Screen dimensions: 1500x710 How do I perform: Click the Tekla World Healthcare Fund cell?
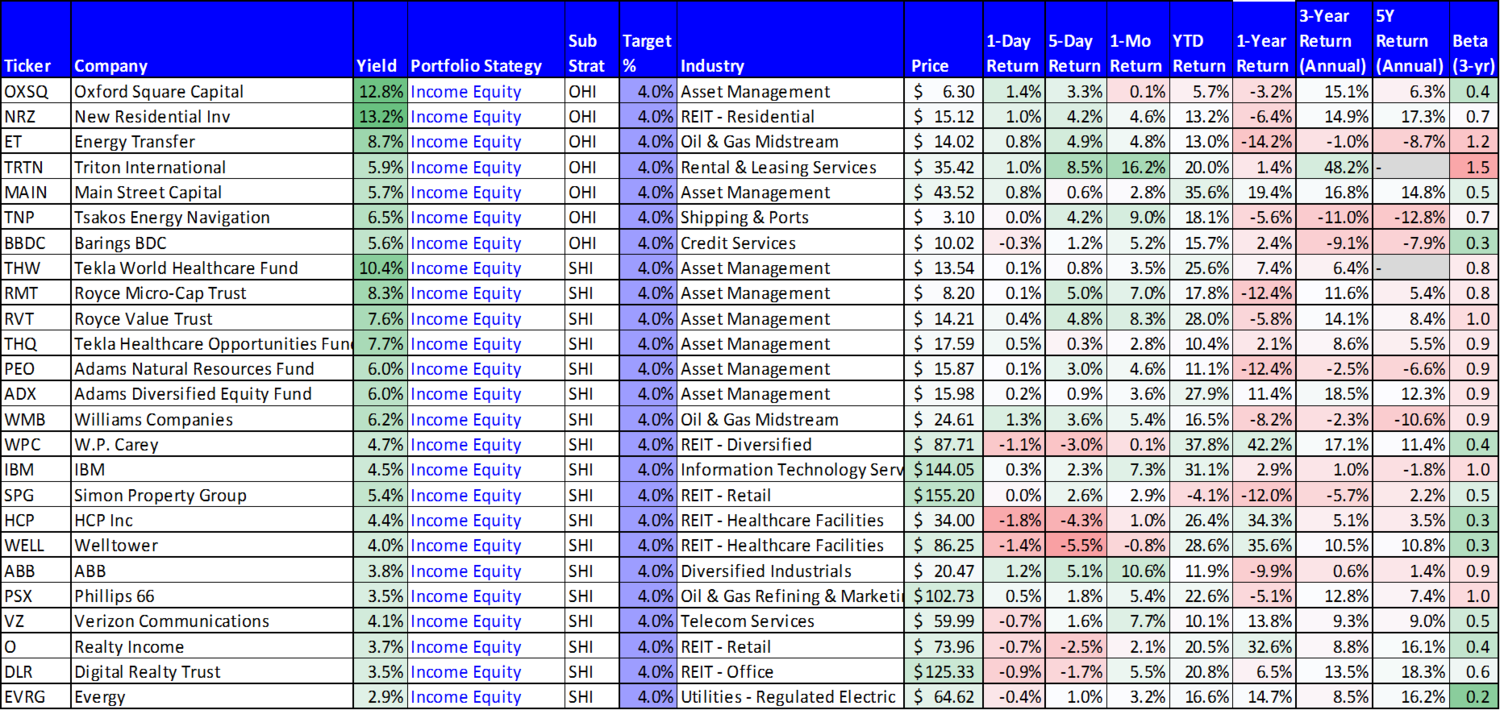(x=212, y=268)
